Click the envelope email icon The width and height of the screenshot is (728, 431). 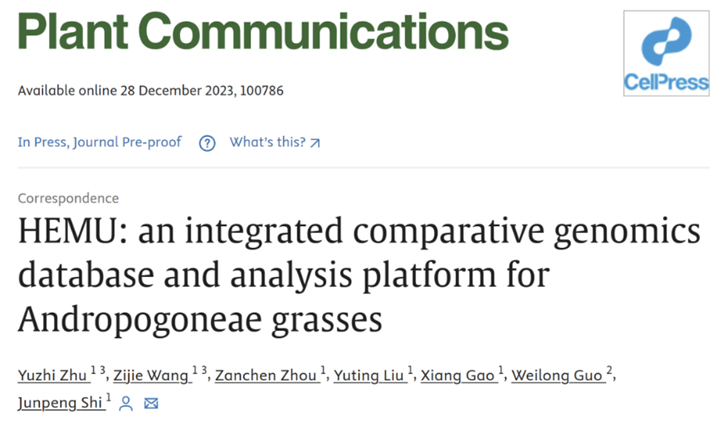pos(151,404)
